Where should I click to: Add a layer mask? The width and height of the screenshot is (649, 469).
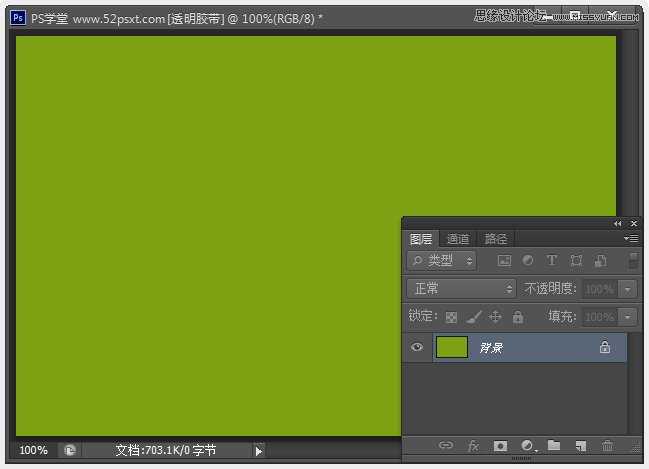pyautogui.click(x=500, y=445)
